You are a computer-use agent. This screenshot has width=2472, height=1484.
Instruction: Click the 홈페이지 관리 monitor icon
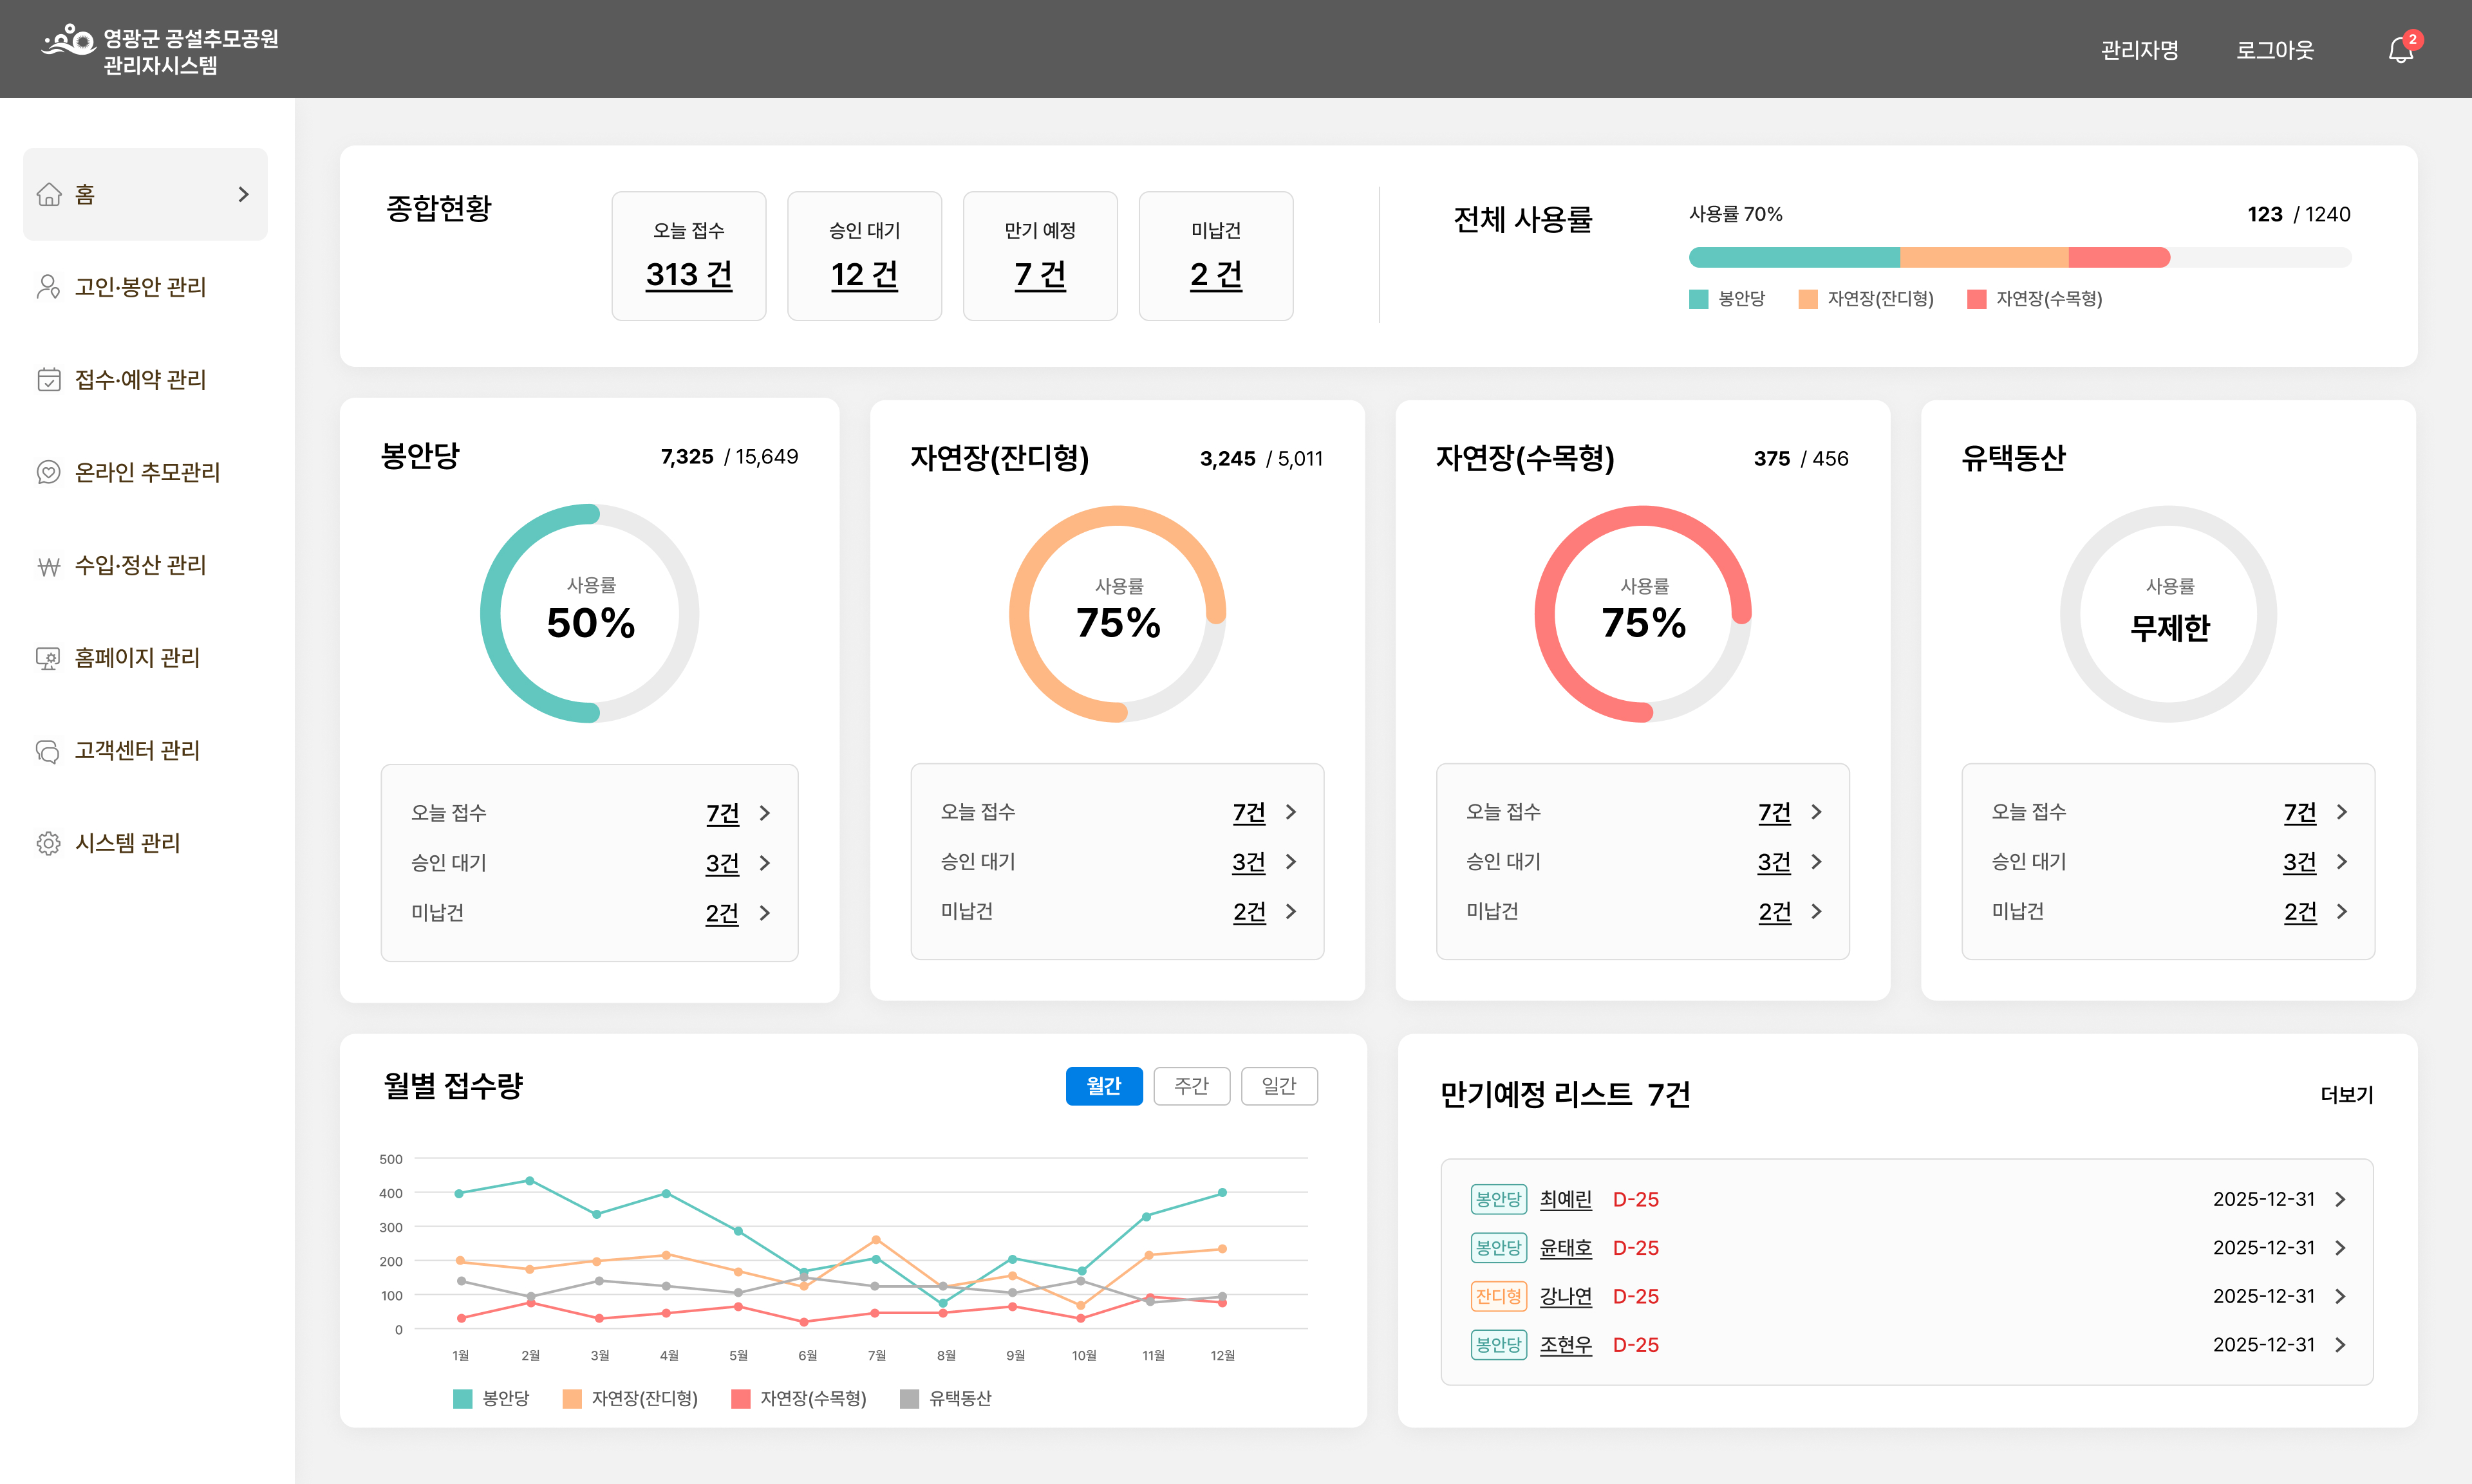coord(49,658)
